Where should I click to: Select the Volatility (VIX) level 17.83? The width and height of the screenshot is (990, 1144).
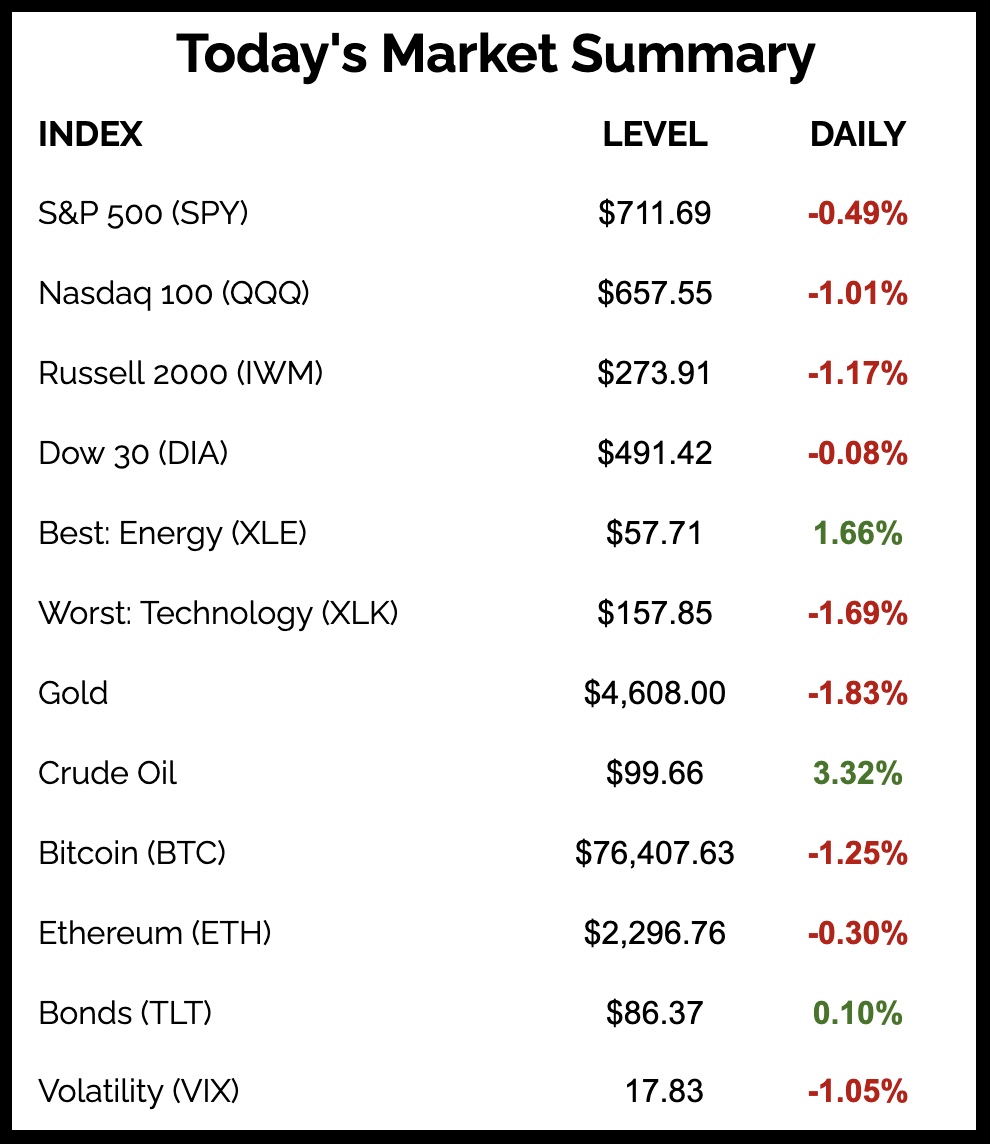coord(664,1091)
